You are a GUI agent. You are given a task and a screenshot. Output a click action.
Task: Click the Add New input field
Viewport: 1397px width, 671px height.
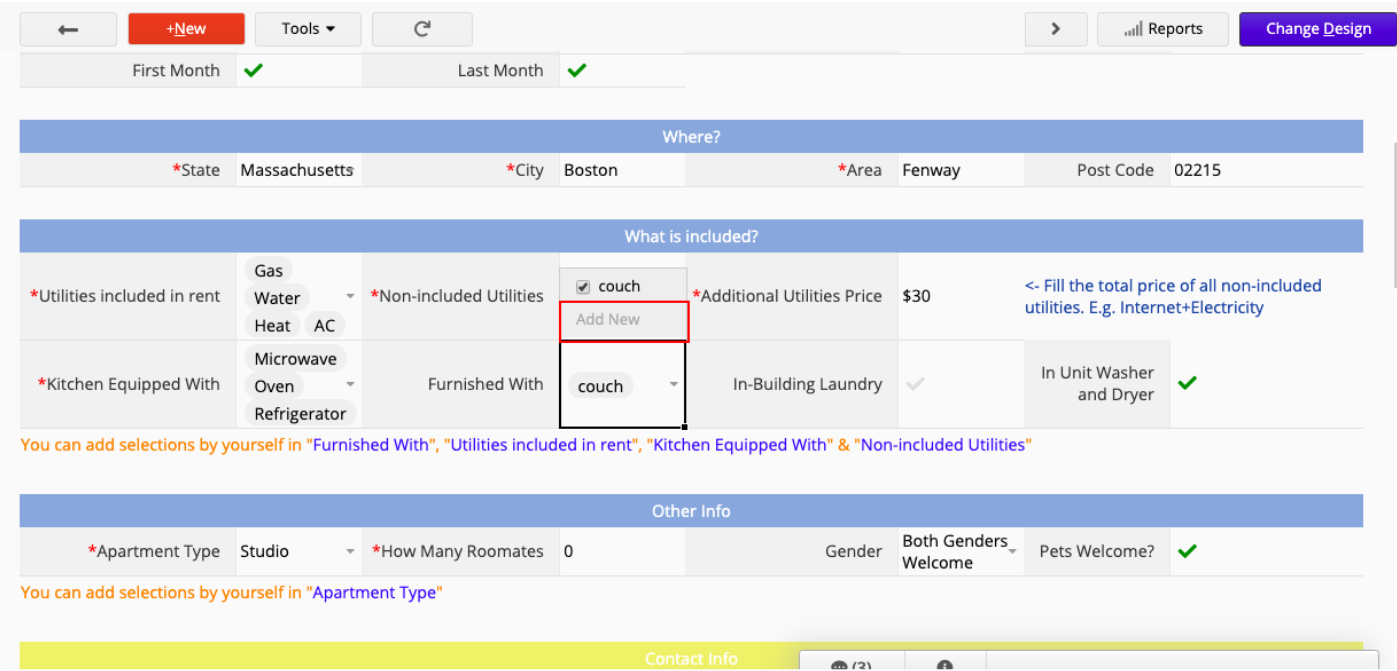[x=623, y=321]
